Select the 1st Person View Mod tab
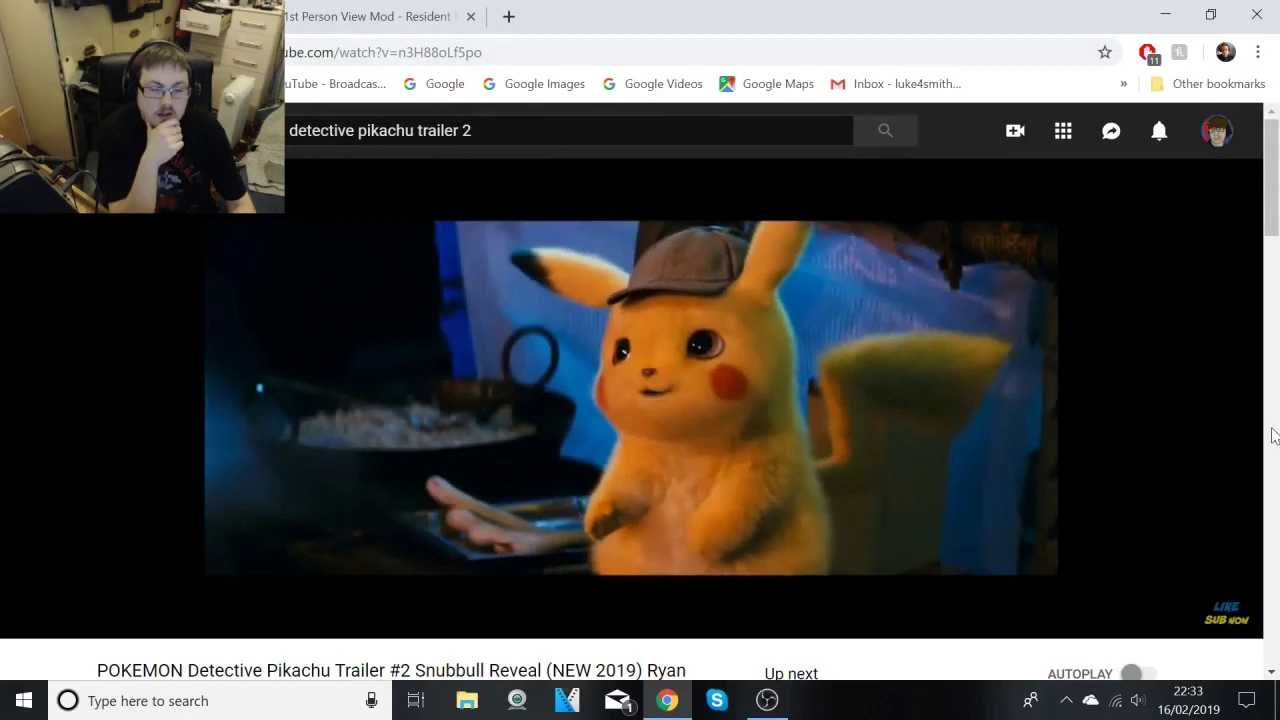The height and width of the screenshot is (720, 1280). point(370,17)
